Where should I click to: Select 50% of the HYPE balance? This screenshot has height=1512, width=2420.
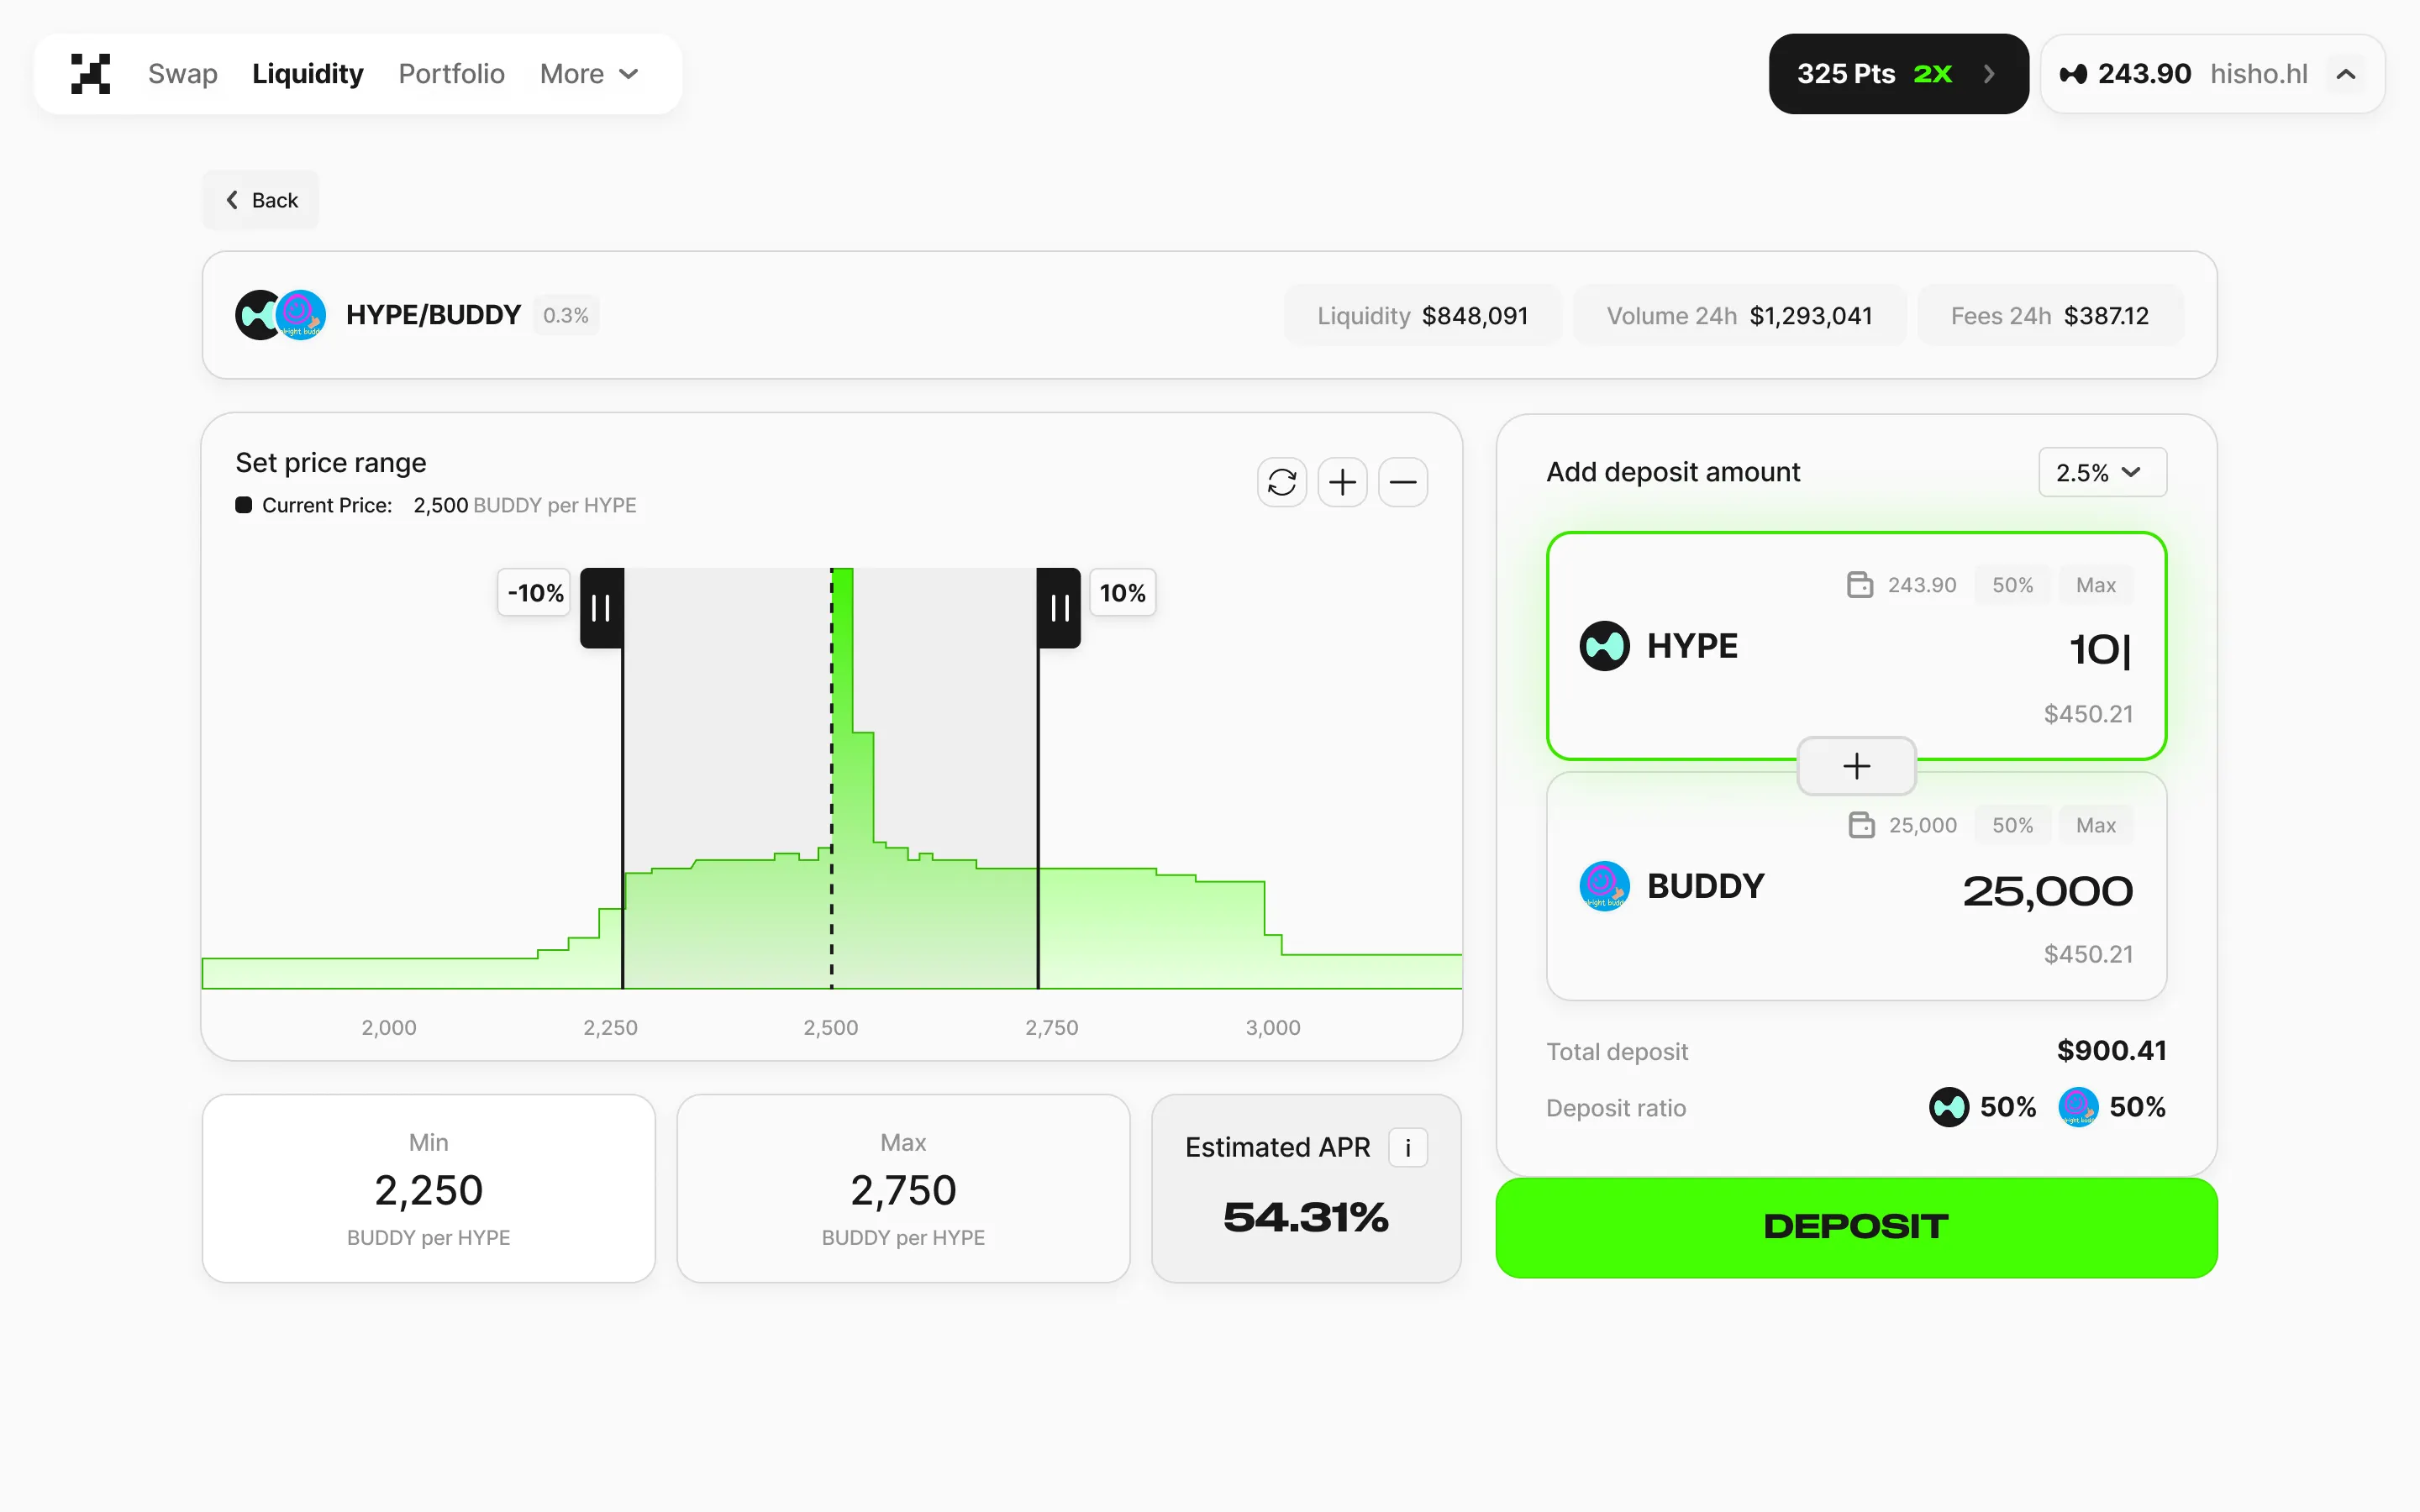(x=2012, y=585)
